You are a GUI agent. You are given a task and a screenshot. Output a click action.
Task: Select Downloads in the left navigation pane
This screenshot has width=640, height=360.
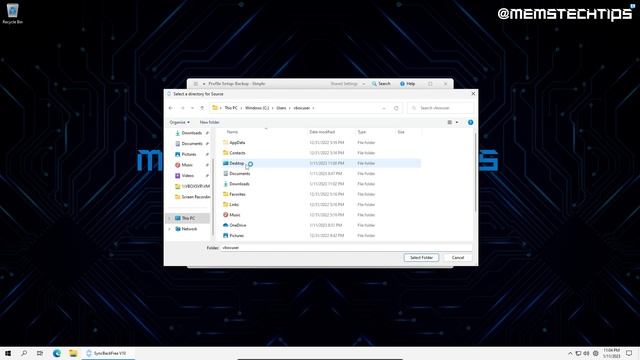[191, 133]
